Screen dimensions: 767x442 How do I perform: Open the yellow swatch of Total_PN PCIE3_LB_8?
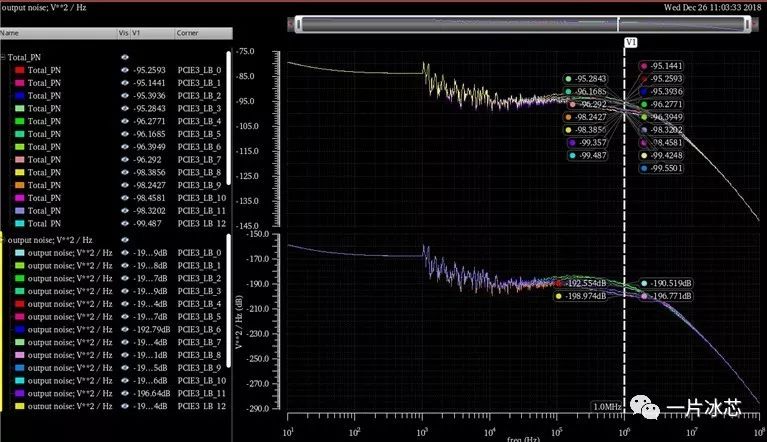point(20,172)
